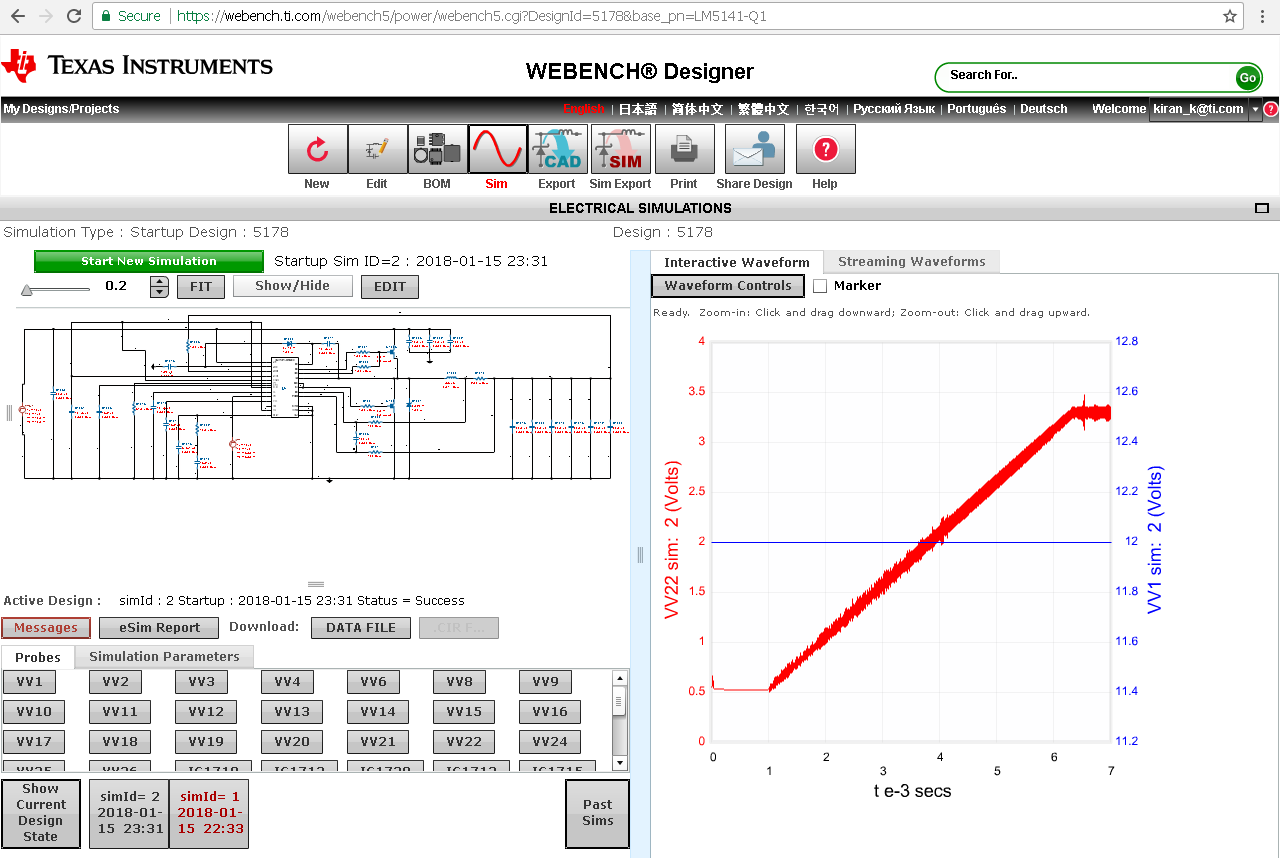
Task: Click the Print printer icon
Action: pyautogui.click(x=684, y=150)
